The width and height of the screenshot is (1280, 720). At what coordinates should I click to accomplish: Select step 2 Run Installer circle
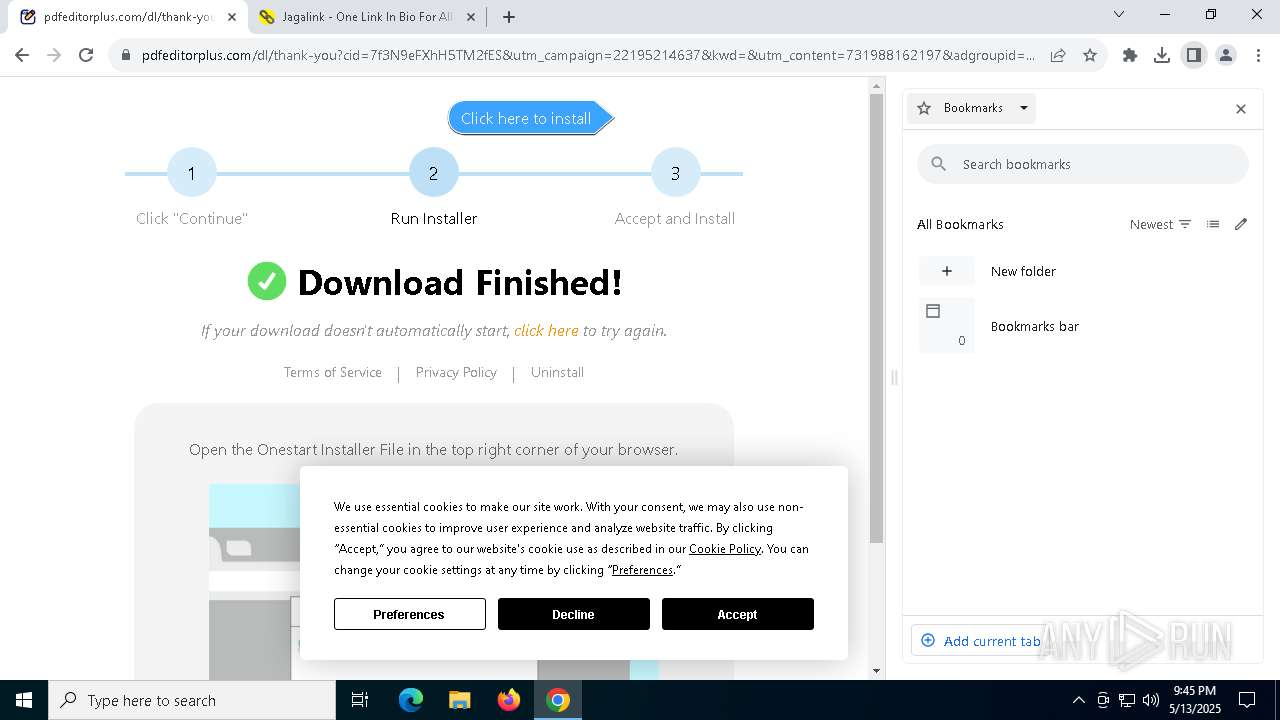point(433,173)
